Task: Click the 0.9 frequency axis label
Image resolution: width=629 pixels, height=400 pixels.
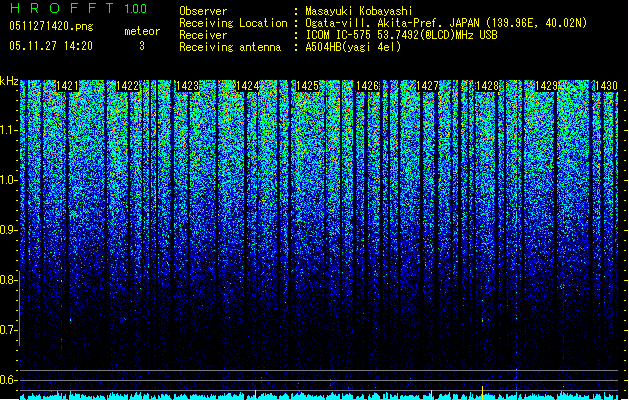Action: tap(8, 230)
